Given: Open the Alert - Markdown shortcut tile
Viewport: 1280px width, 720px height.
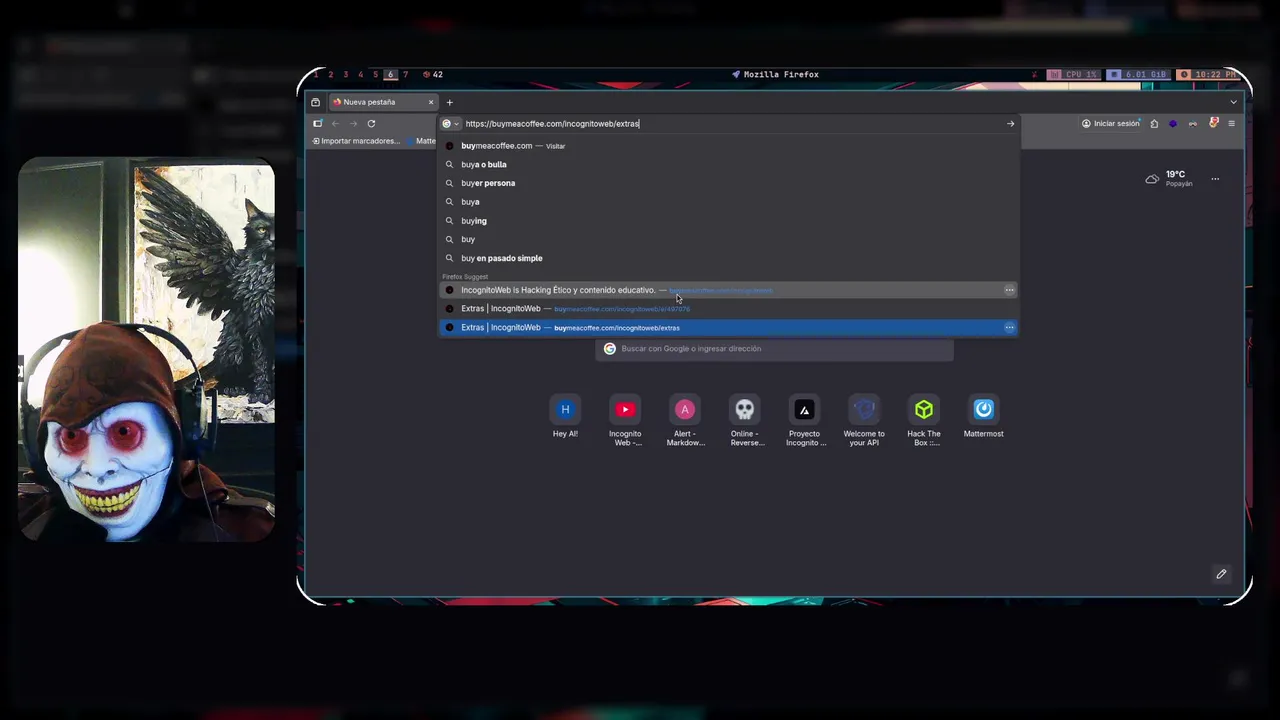Looking at the screenshot, I should 685,421.
